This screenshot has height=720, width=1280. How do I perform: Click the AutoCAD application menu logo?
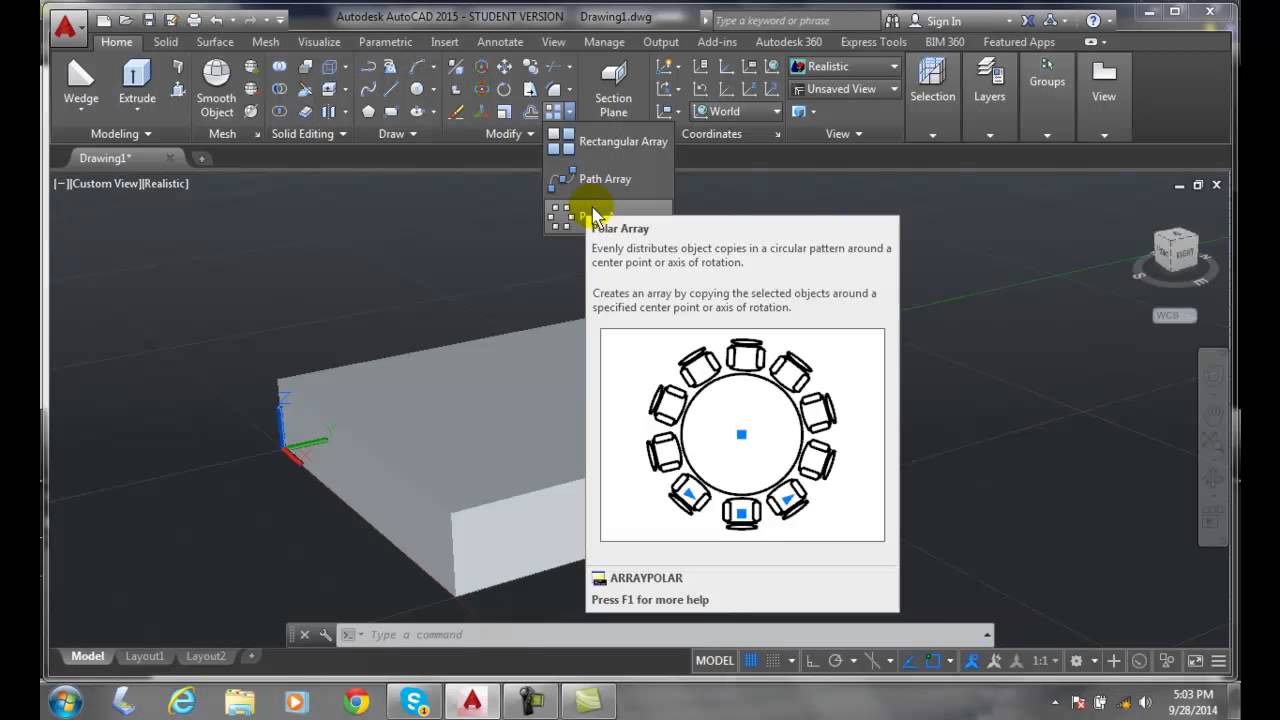(x=67, y=26)
